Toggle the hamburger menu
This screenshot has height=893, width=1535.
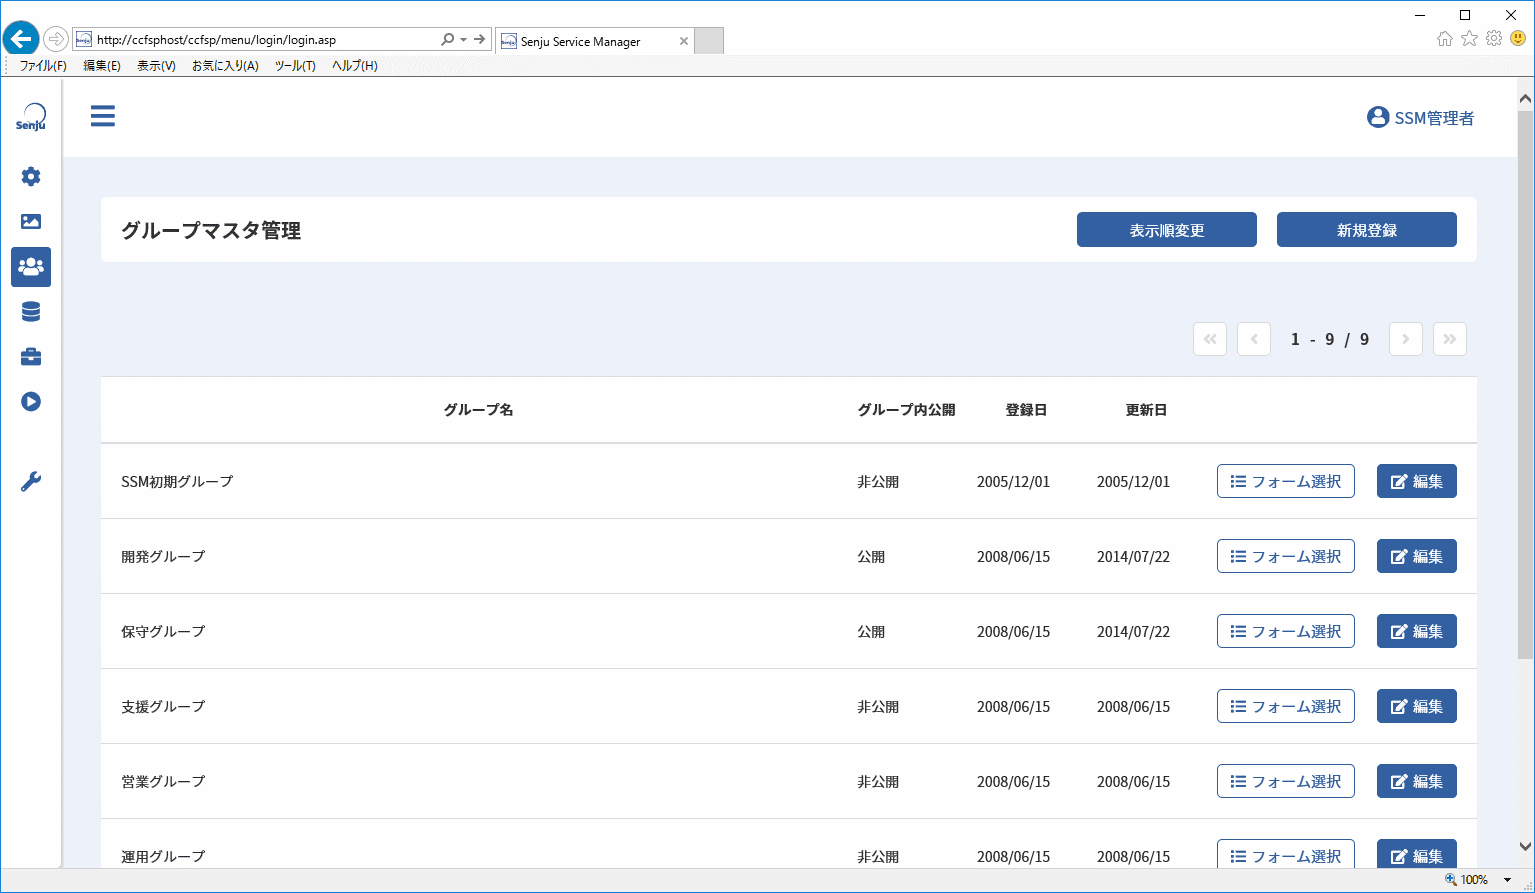coord(103,116)
